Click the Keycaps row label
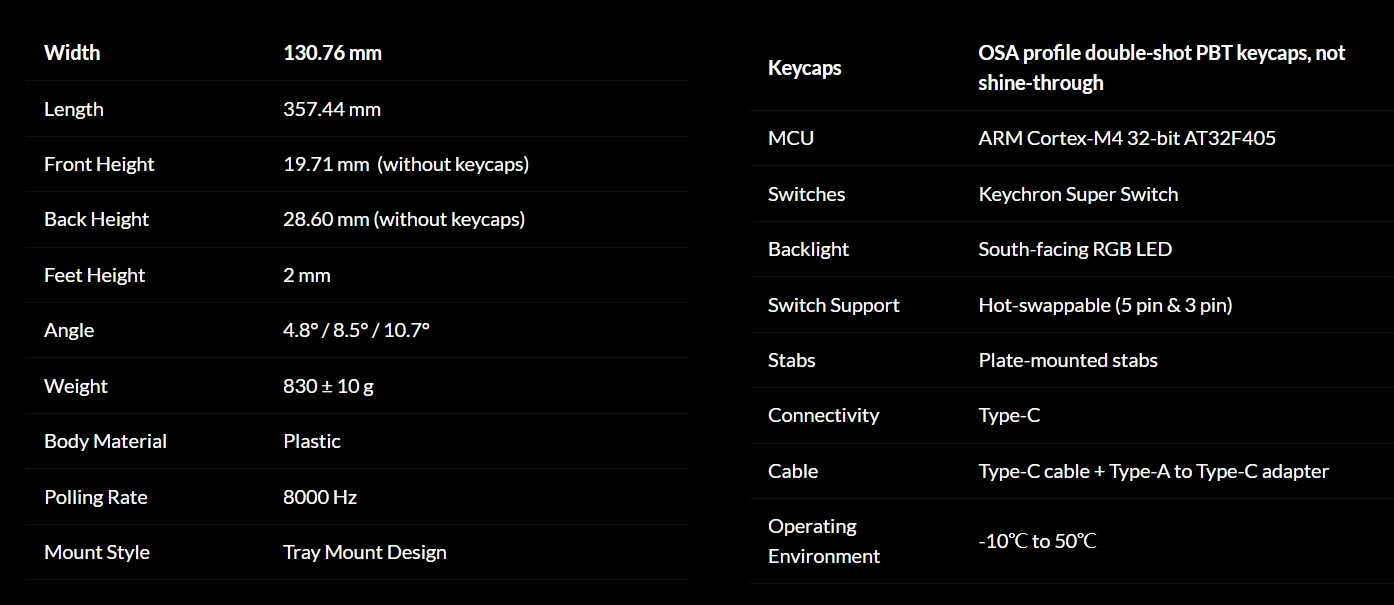 (x=804, y=68)
